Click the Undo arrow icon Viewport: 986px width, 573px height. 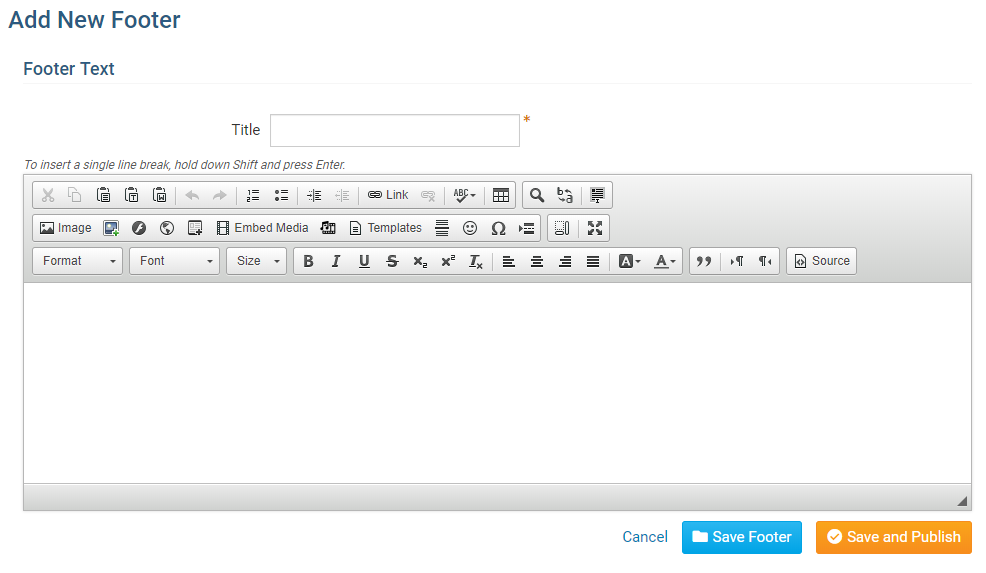coord(192,195)
